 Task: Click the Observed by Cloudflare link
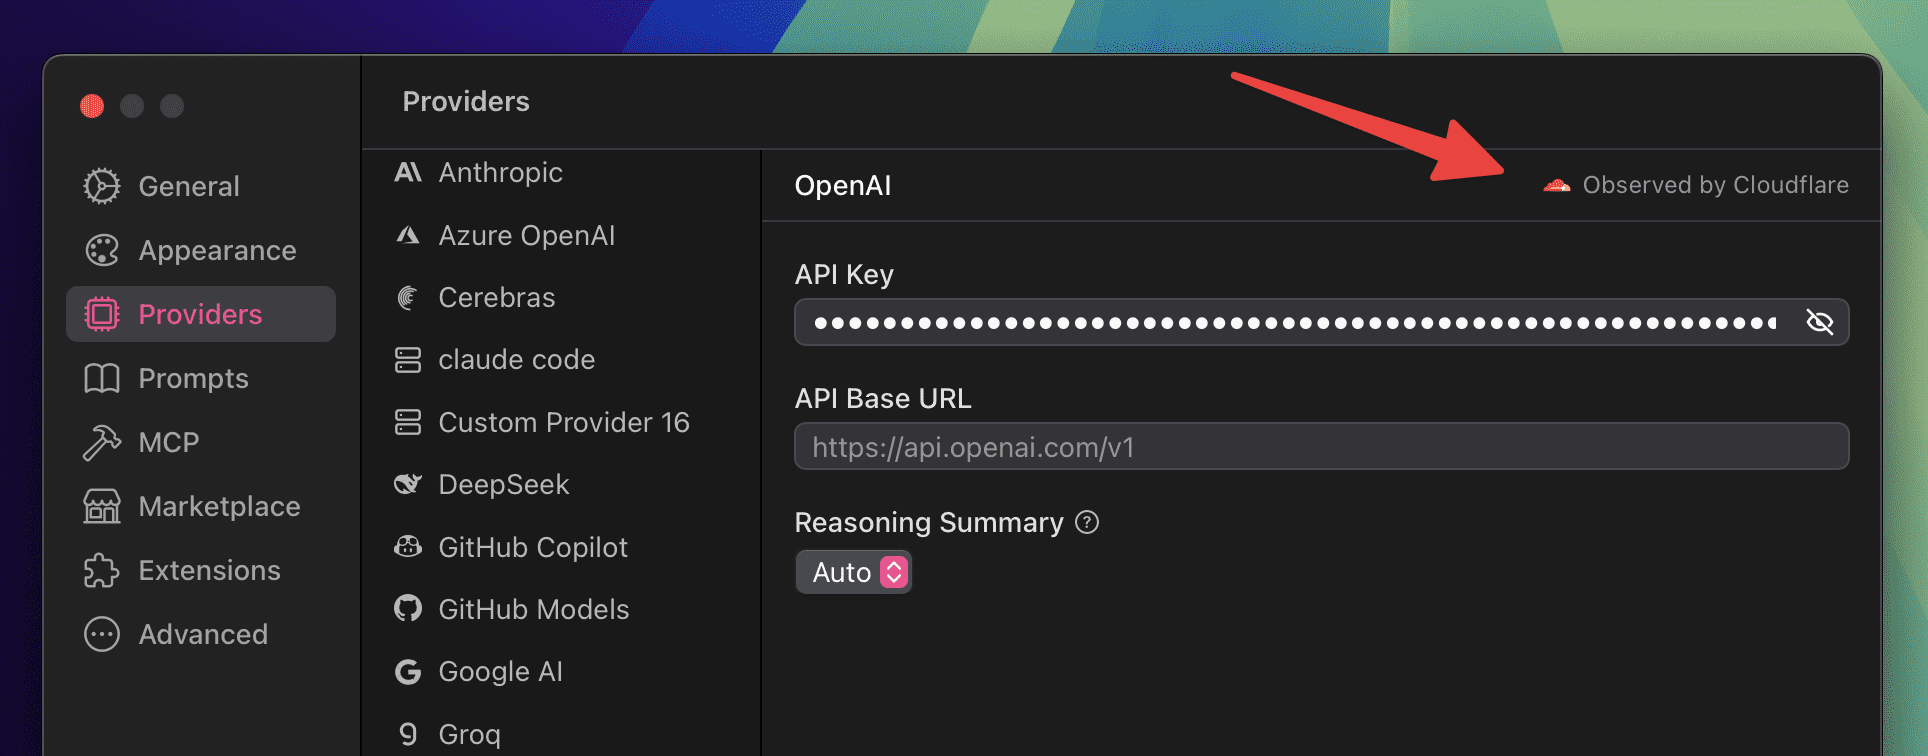[x=1696, y=185]
